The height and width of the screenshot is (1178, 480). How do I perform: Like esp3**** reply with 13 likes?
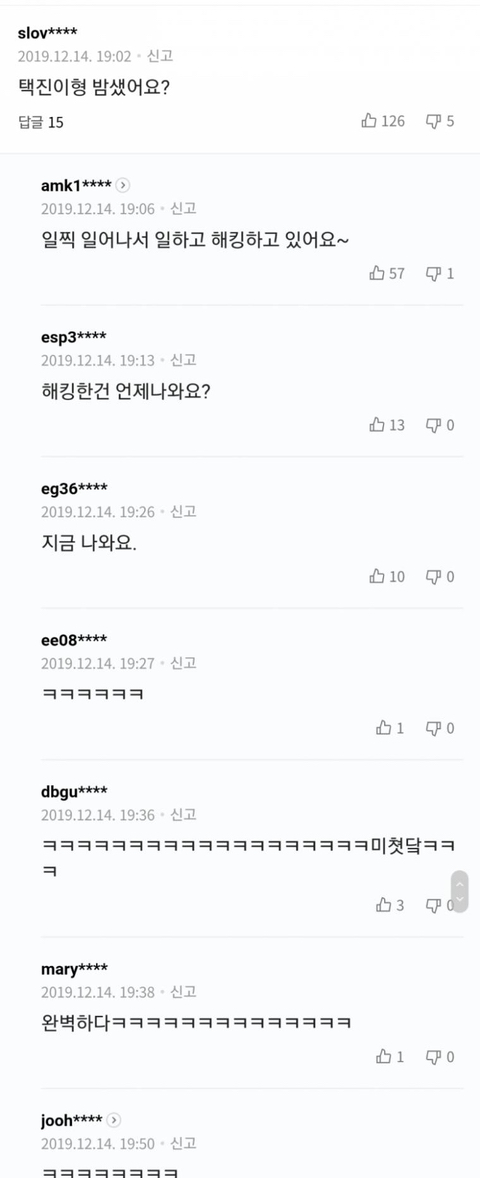click(387, 425)
